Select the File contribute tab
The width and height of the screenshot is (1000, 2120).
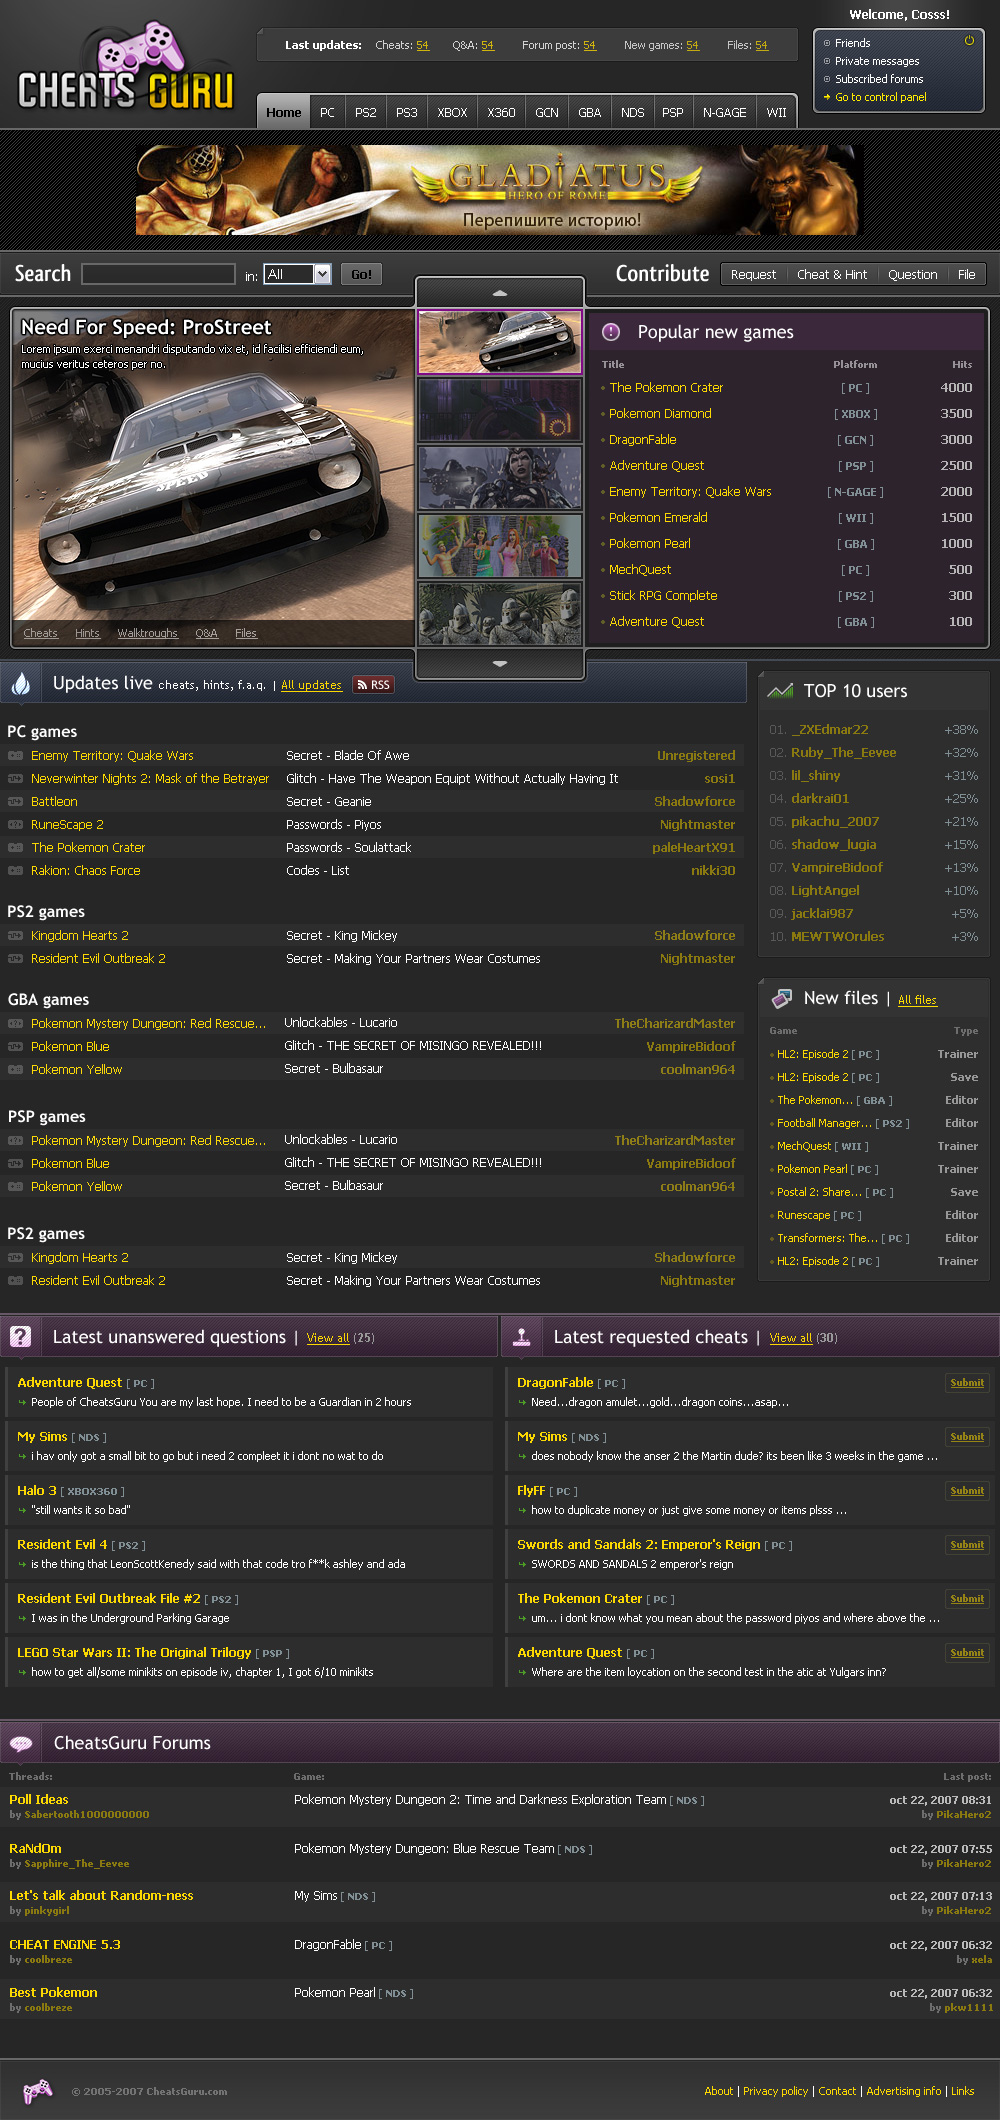[x=966, y=274]
